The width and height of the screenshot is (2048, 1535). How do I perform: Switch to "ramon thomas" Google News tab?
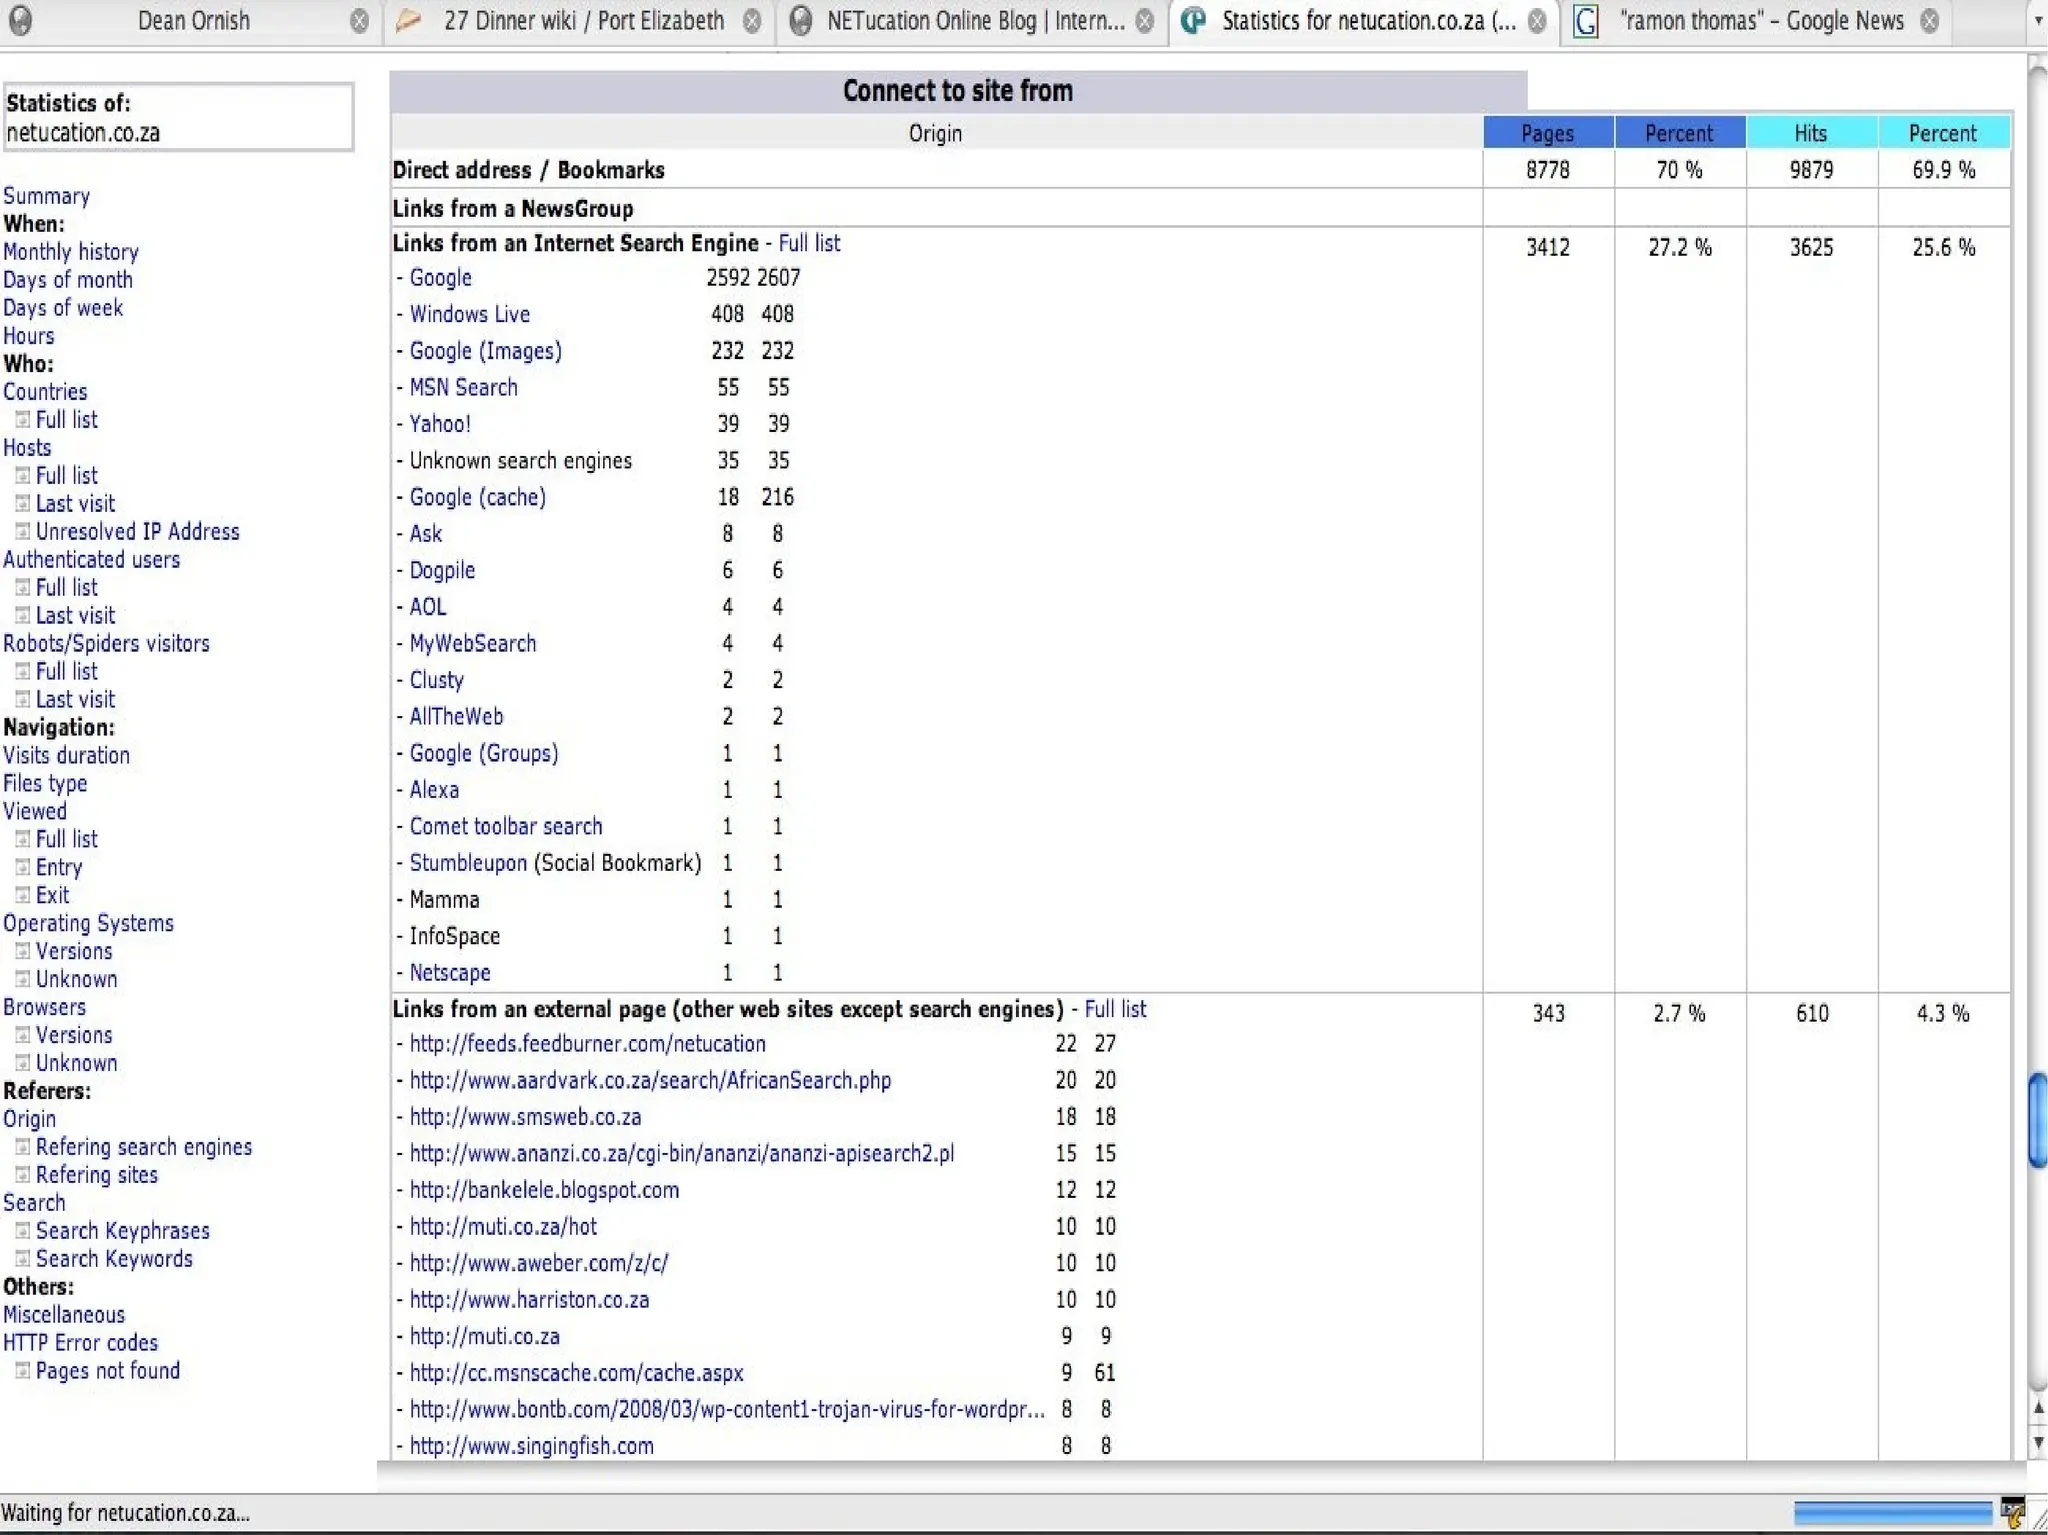pyautogui.click(x=1760, y=21)
